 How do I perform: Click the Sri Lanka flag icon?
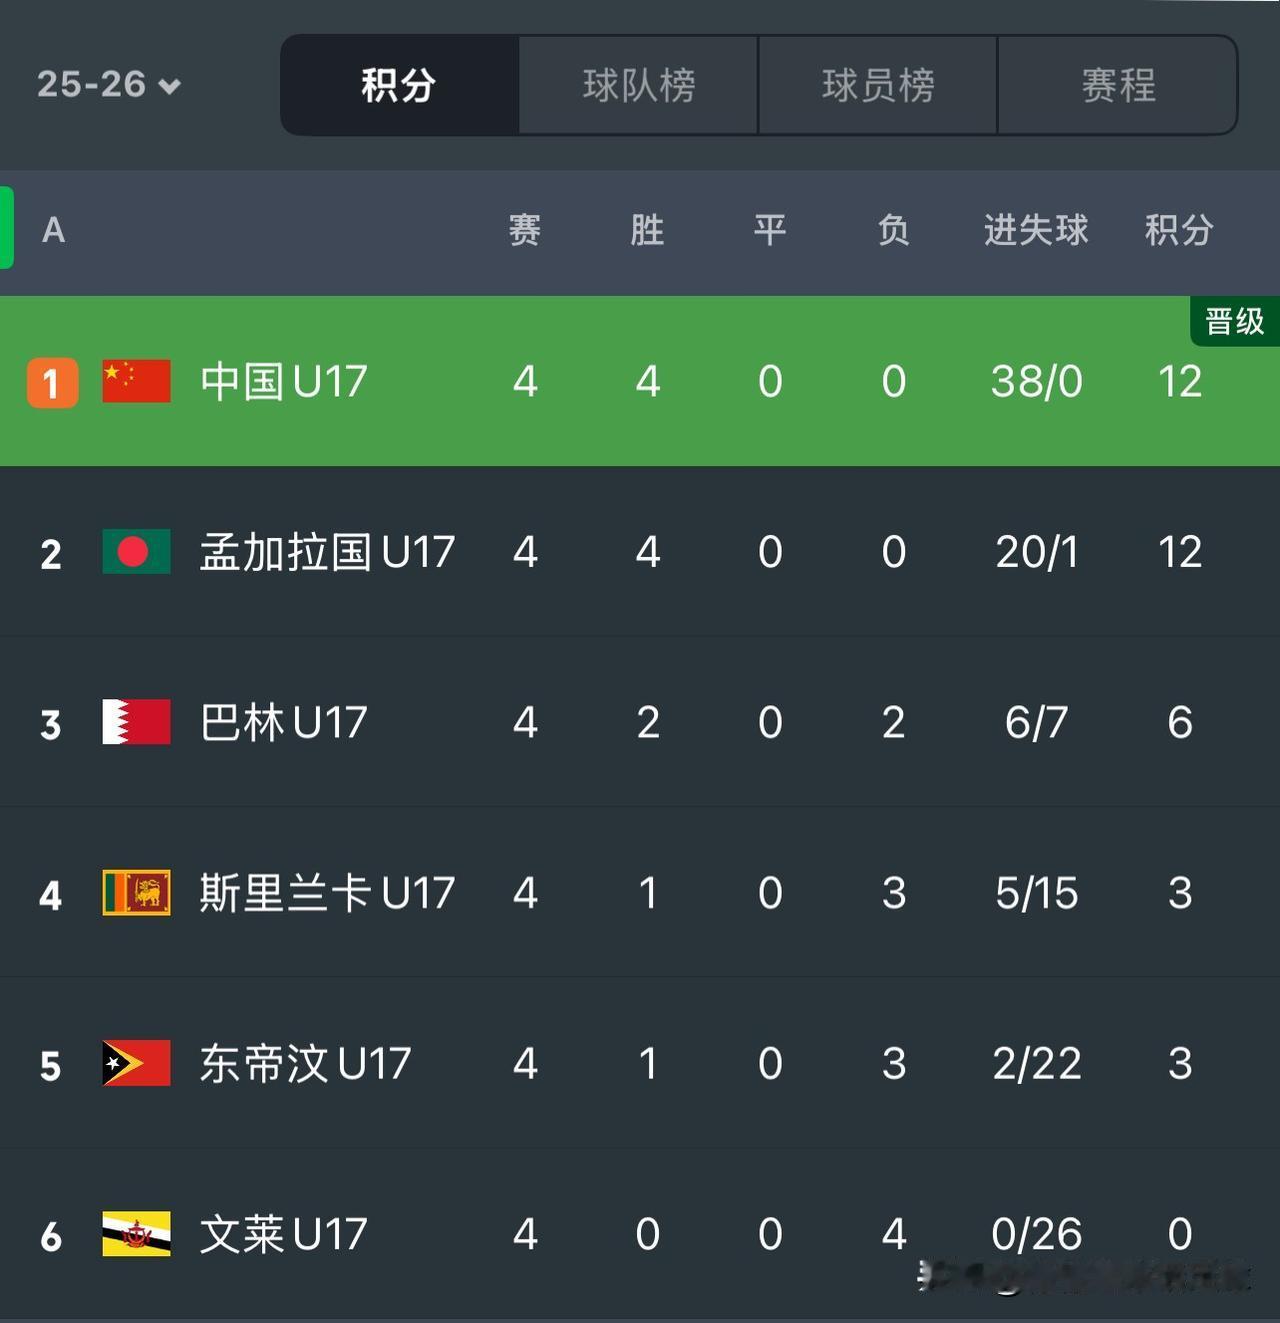coord(136,893)
